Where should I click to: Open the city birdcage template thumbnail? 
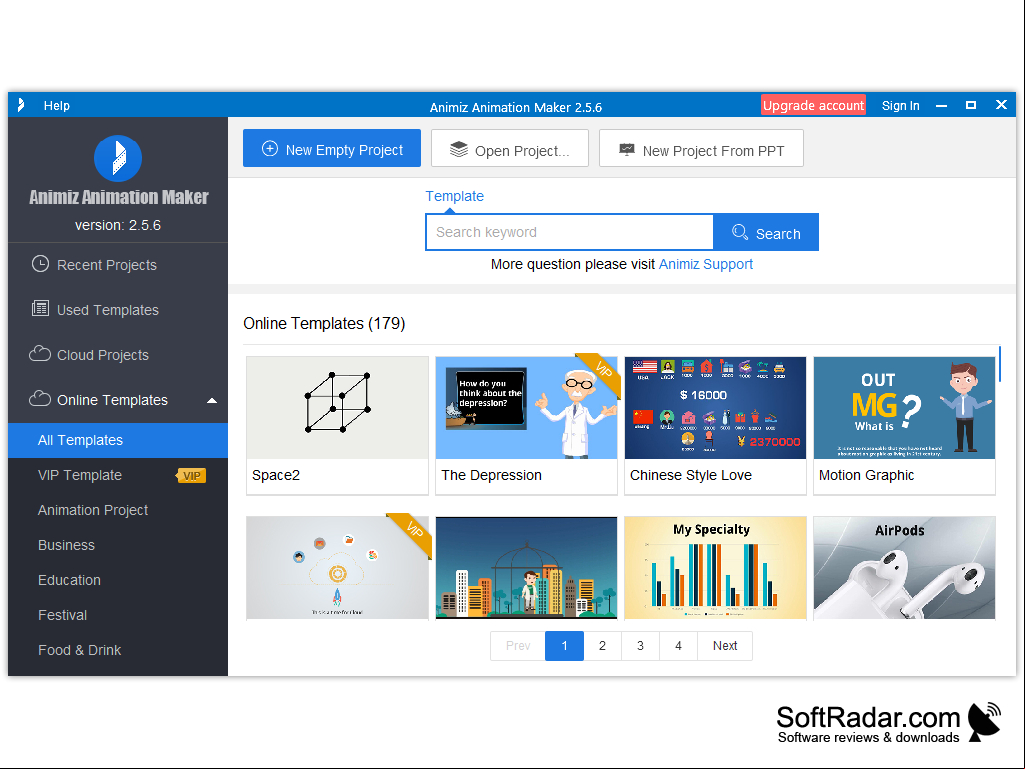pos(526,568)
